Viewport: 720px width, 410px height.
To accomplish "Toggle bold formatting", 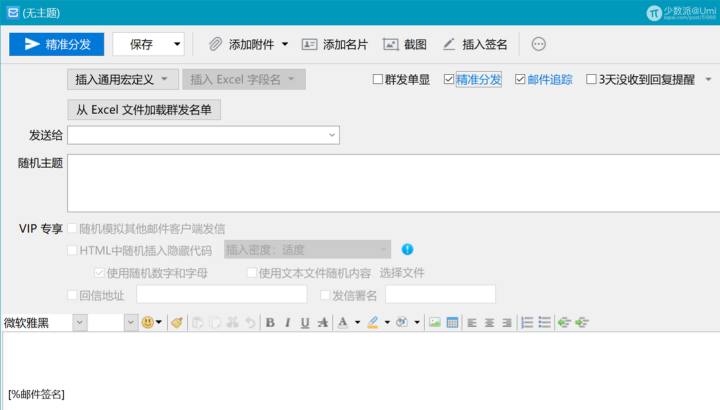I will tap(270, 323).
